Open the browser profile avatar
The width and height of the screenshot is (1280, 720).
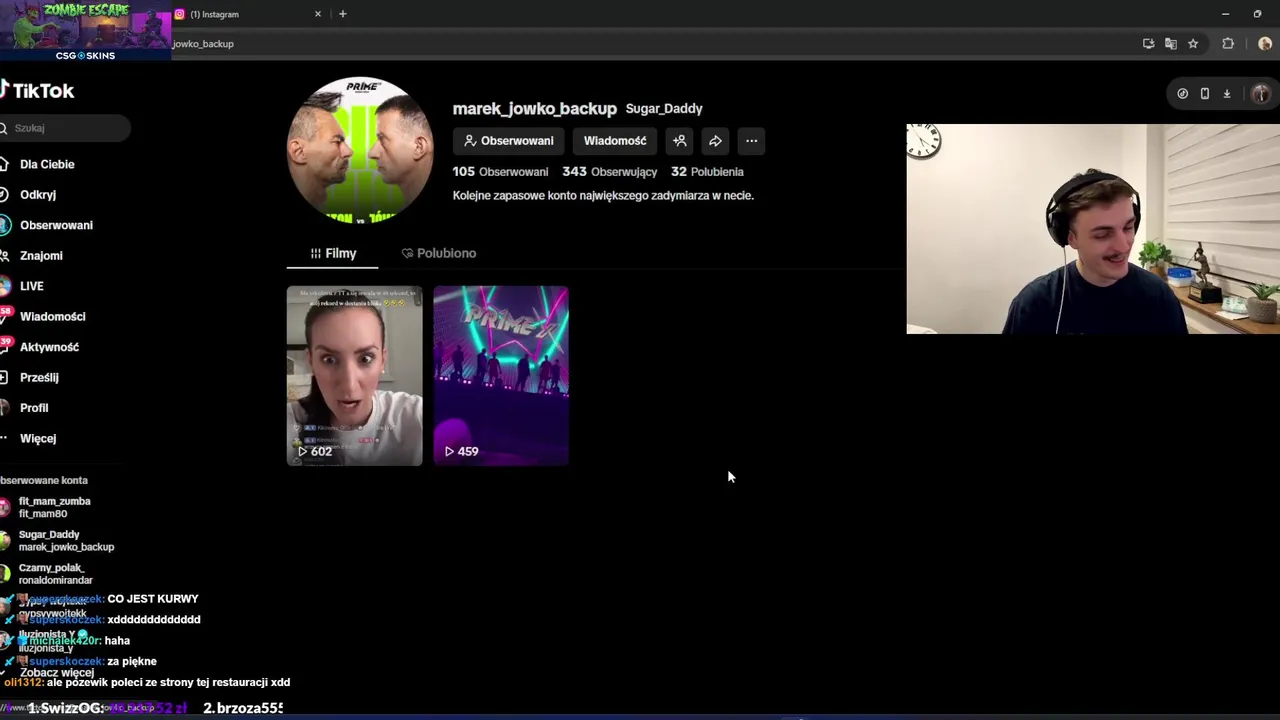coord(1265,44)
